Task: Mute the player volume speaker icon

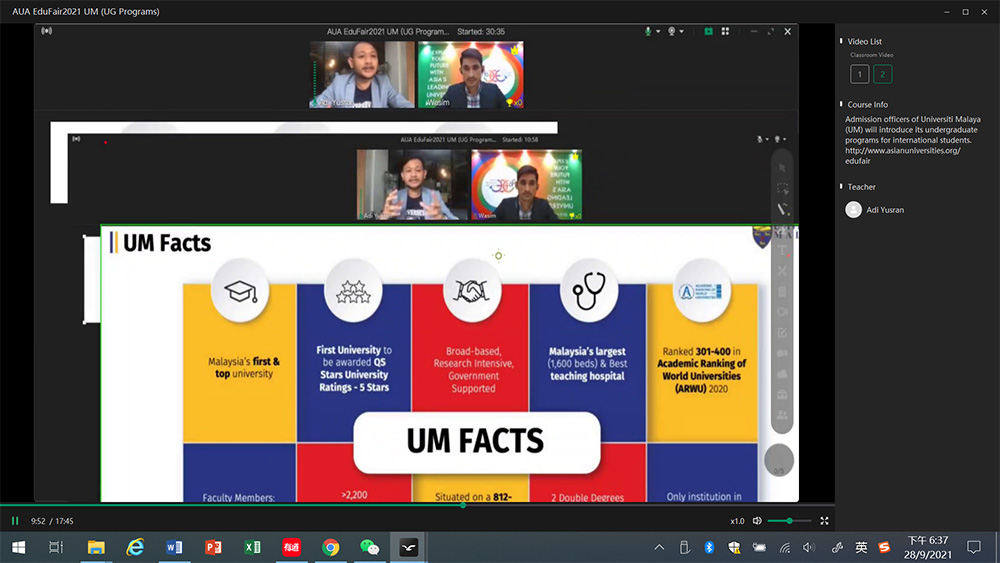Action: (757, 521)
